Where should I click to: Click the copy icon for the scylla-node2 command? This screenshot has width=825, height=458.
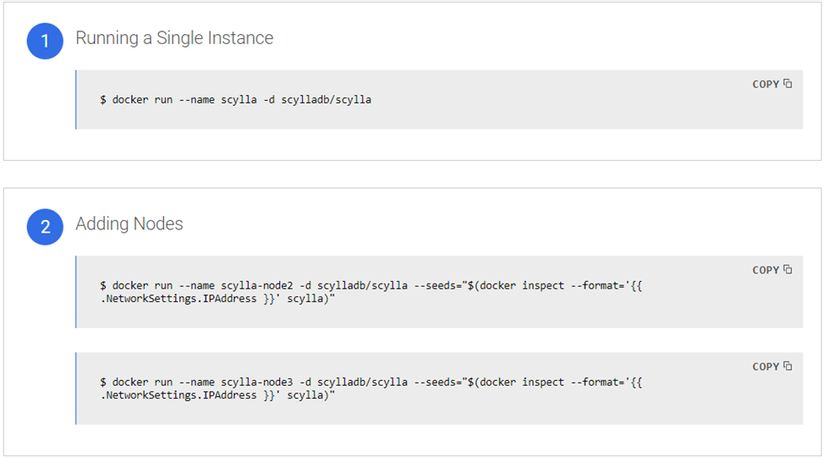[788, 270]
